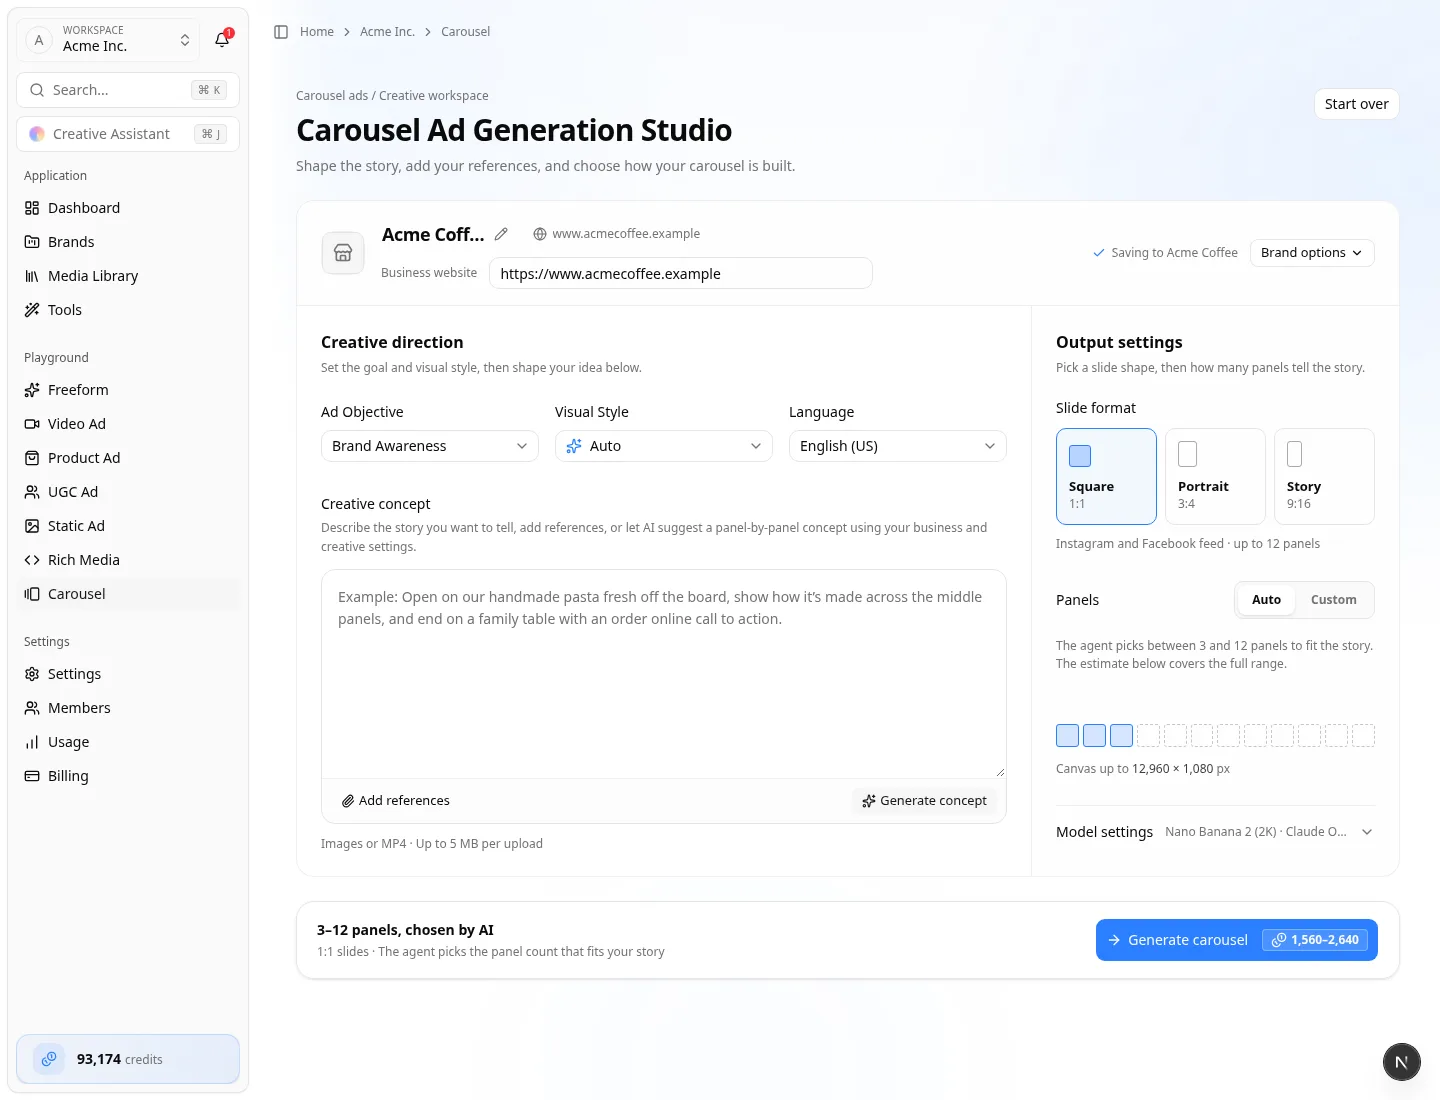
Task: Open the Freeform playground
Action: [128, 390]
